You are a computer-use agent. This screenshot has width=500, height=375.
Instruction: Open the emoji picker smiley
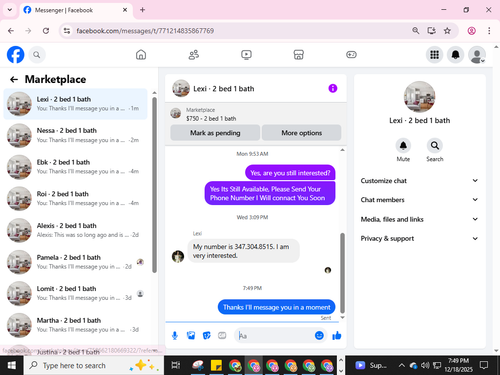pyautogui.click(x=319, y=335)
